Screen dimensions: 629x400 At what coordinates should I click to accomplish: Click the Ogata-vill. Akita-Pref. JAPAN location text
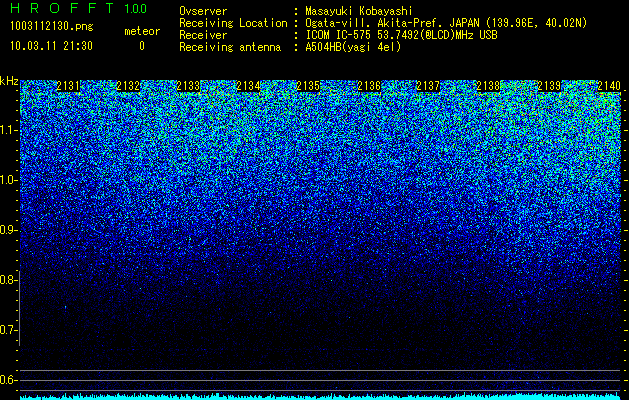tap(446, 23)
